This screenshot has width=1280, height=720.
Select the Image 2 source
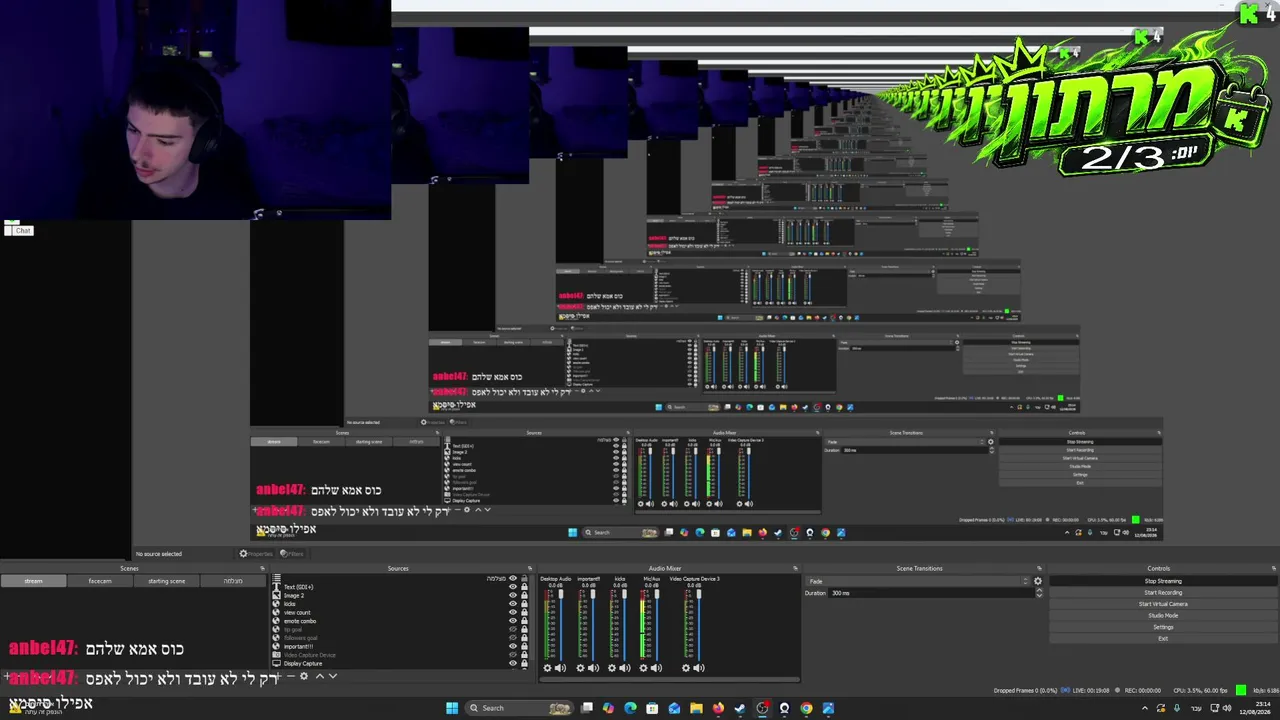[x=294, y=596]
